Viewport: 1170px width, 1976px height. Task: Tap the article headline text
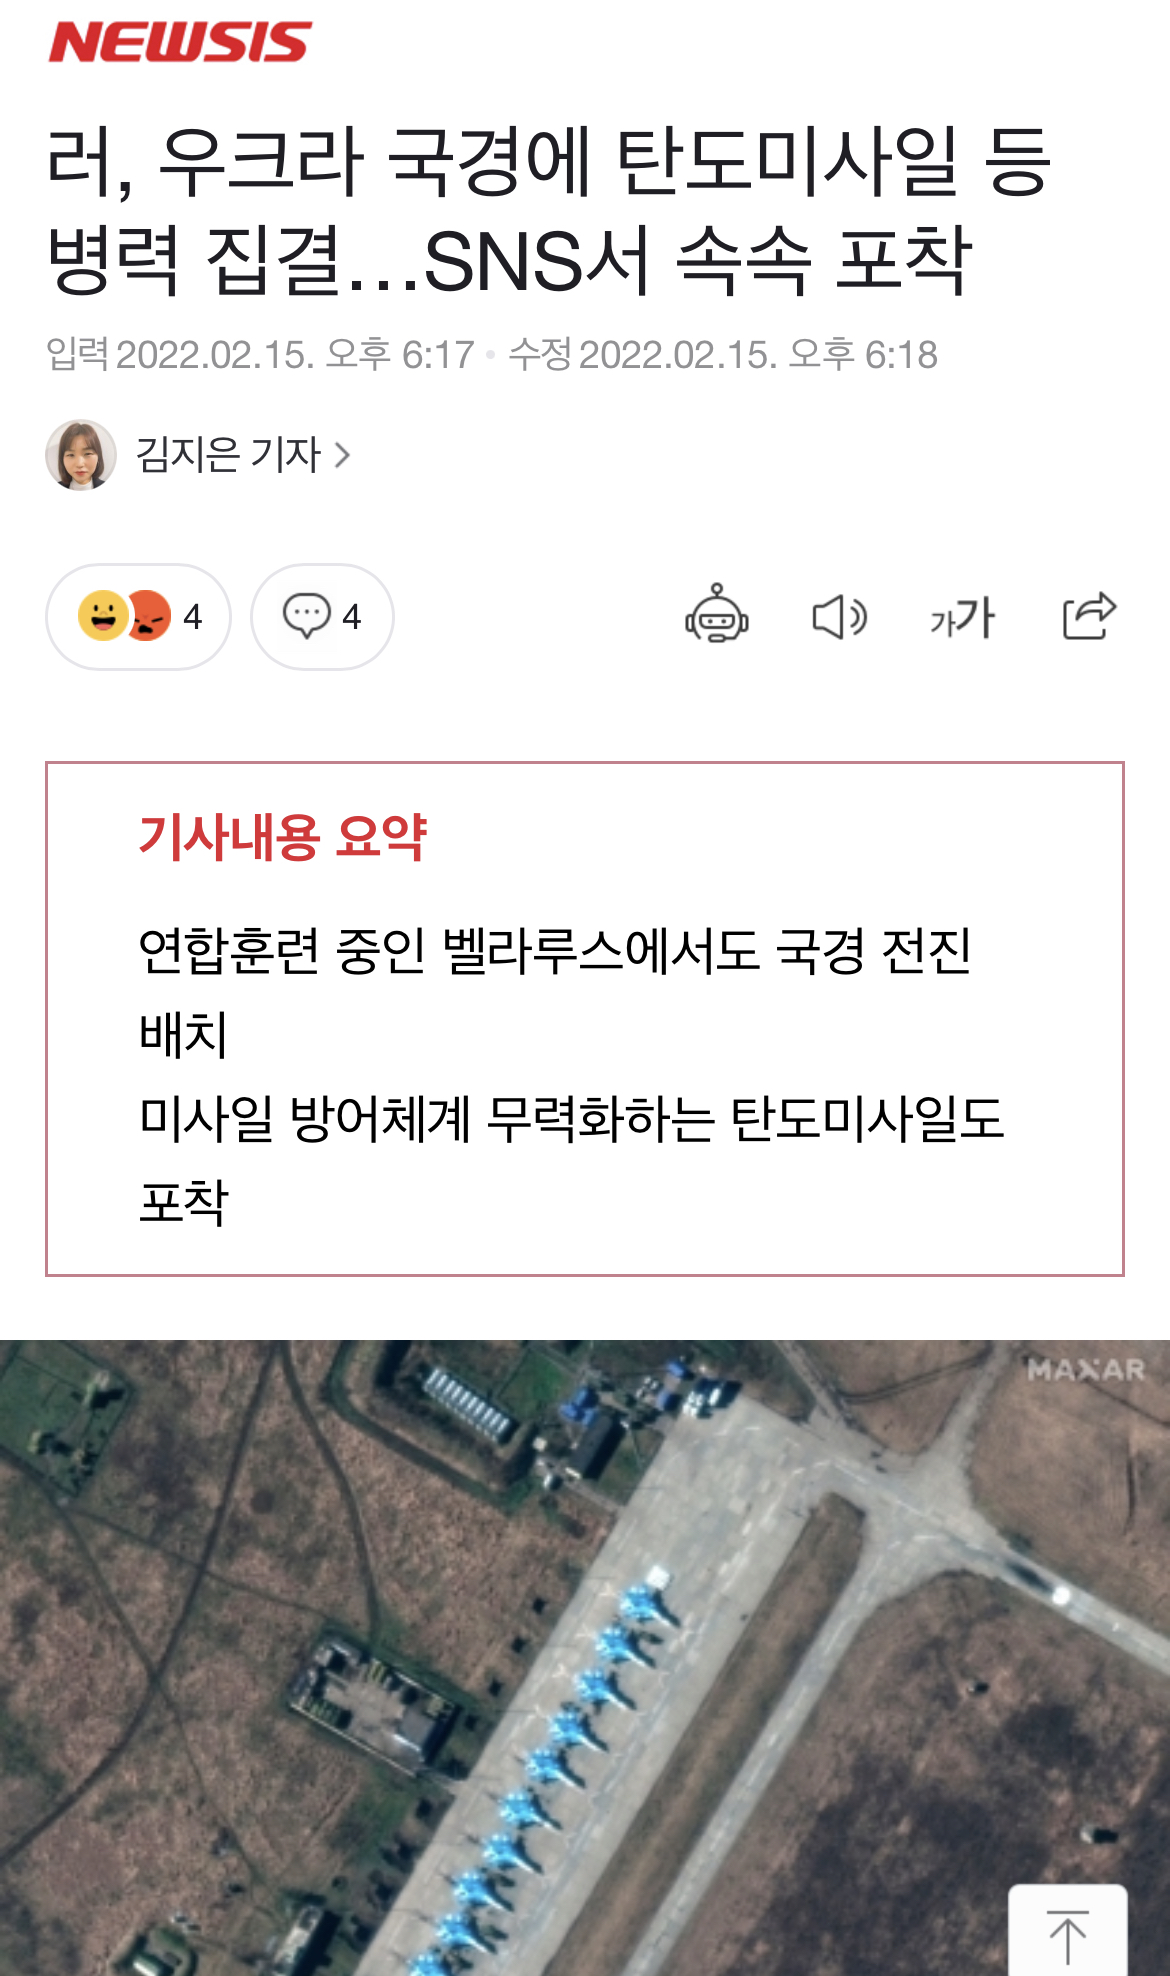(x=548, y=210)
